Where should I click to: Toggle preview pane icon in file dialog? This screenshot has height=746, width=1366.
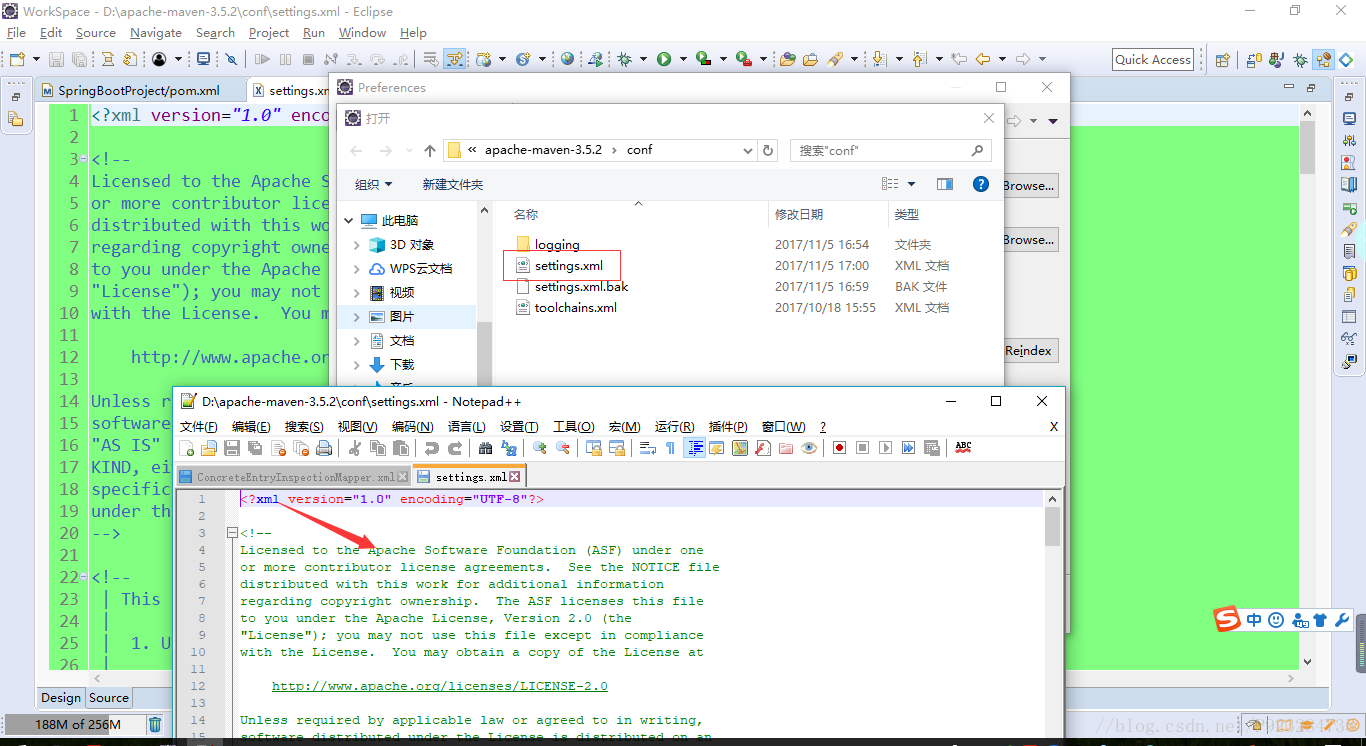(x=945, y=184)
